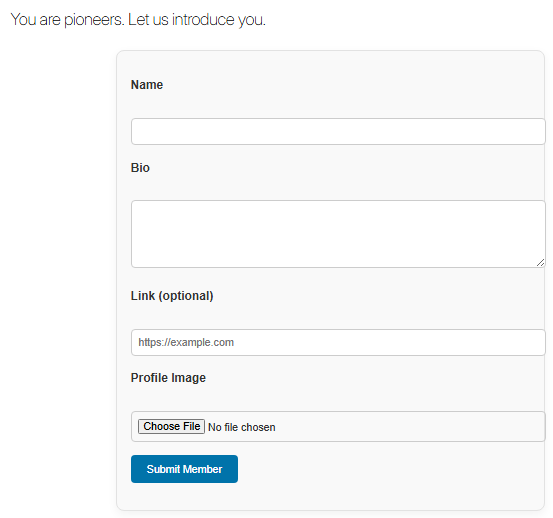Click the word "pioneers" in heading
This screenshot has width=553, height=518.
(x=93, y=20)
